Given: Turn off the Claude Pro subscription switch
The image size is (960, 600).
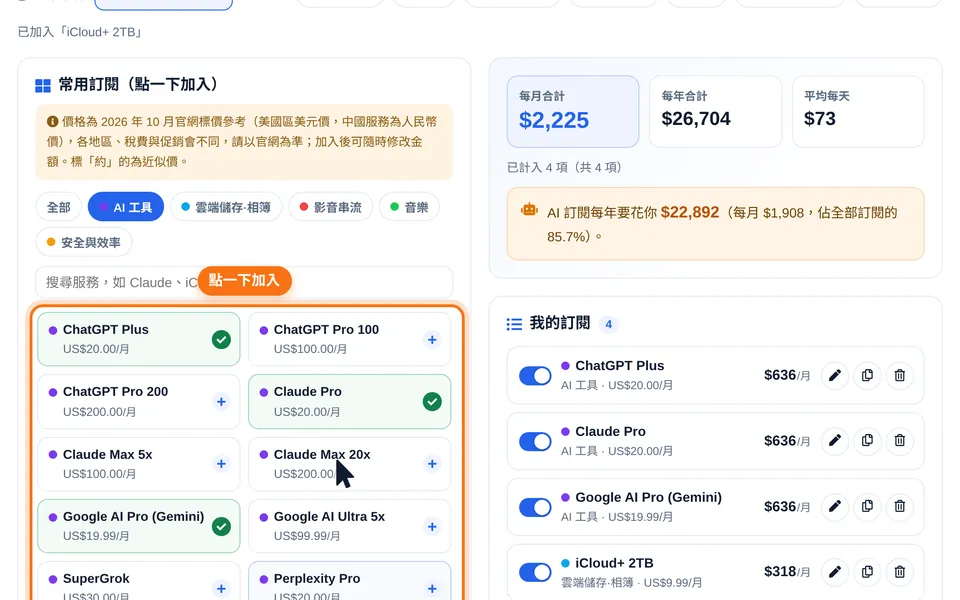Looking at the screenshot, I should click(535, 441).
